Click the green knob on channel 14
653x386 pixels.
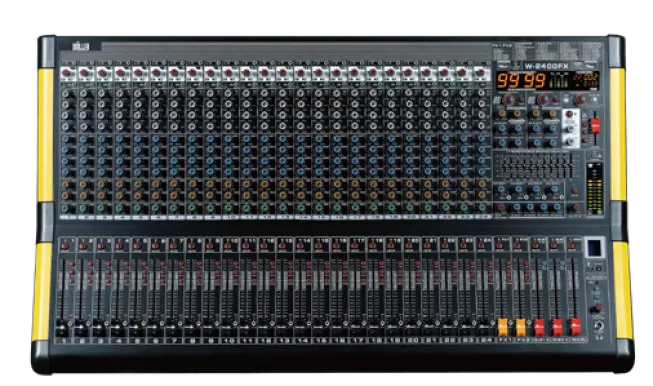click(300, 208)
